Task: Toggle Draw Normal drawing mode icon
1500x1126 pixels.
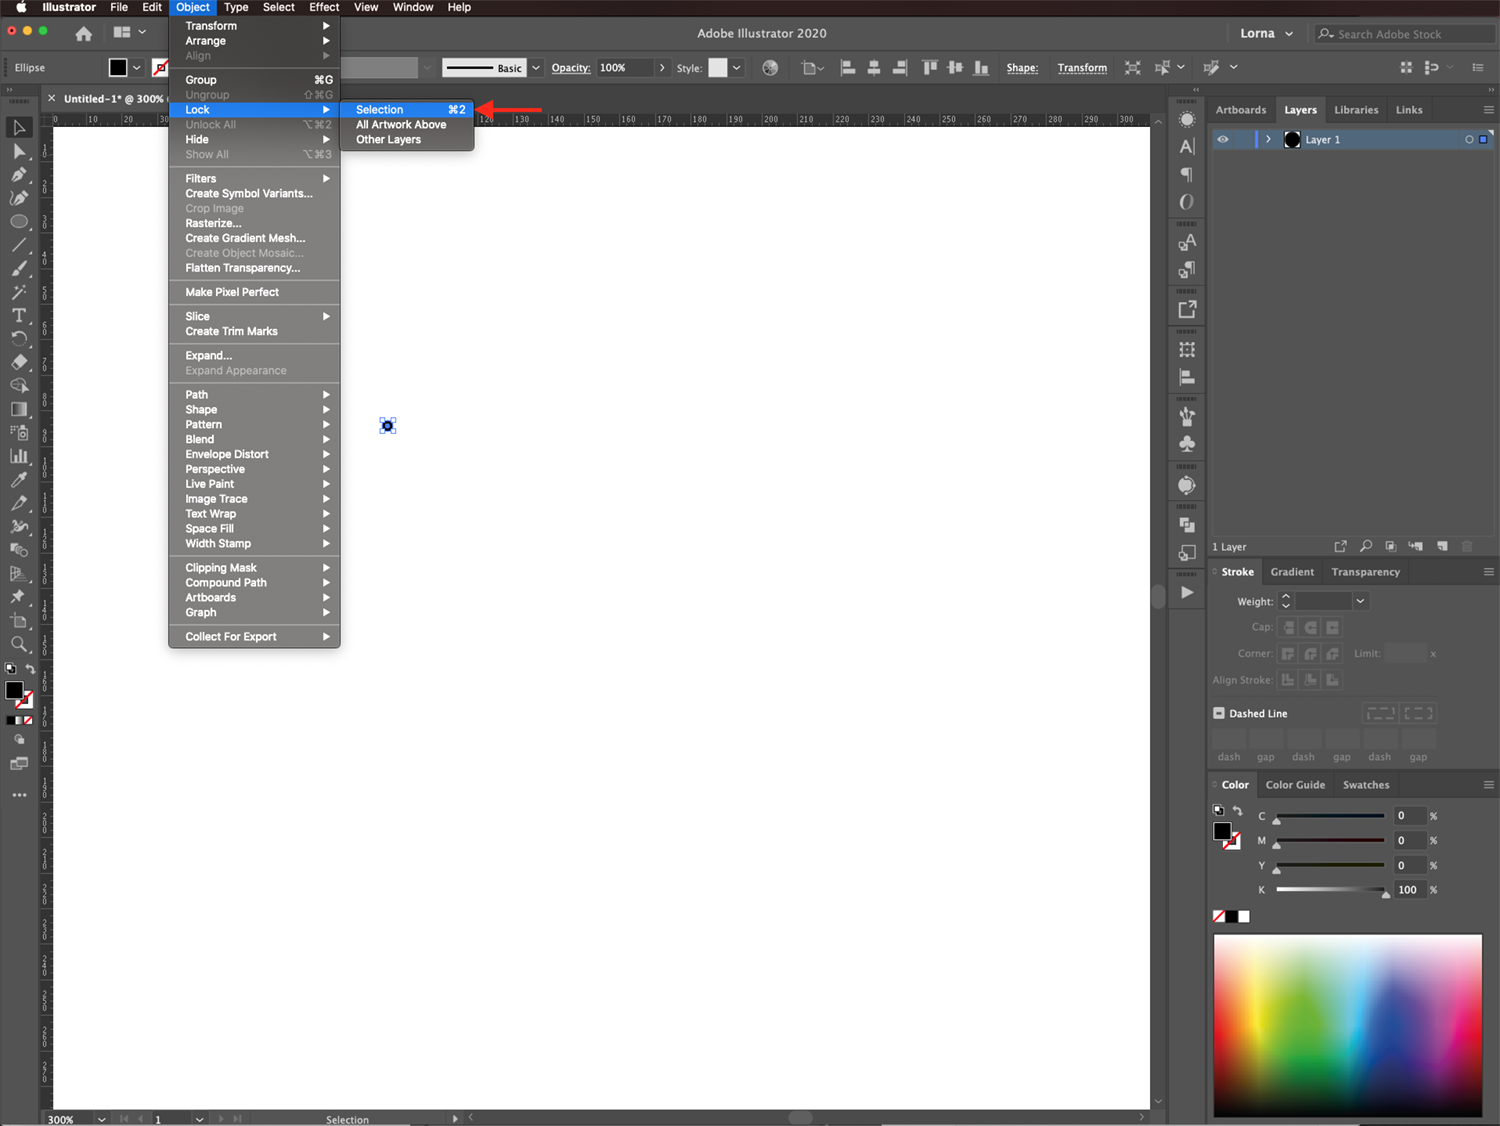Action: click(19, 739)
